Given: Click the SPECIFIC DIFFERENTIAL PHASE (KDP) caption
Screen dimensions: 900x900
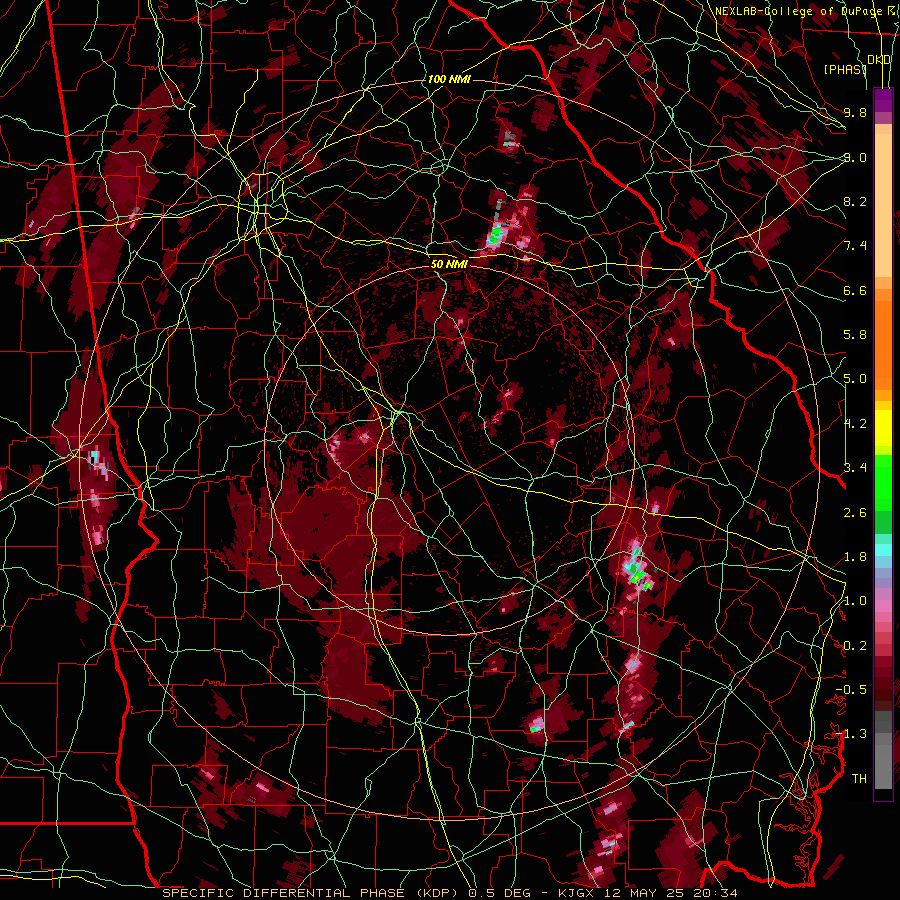Looking at the screenshot, I should point(313,893).
